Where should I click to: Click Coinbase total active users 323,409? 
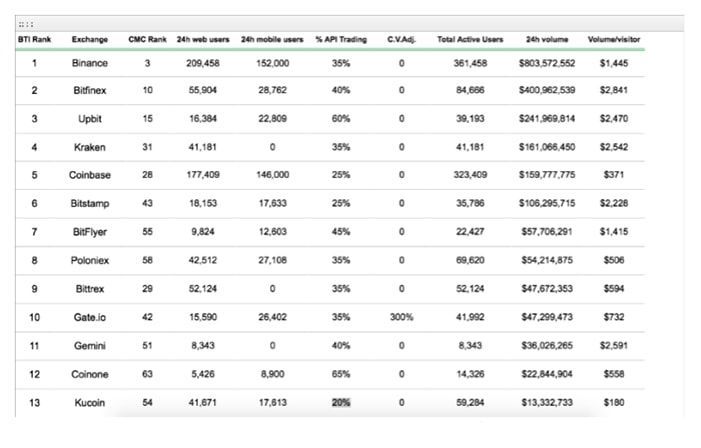tap(470, 175)
